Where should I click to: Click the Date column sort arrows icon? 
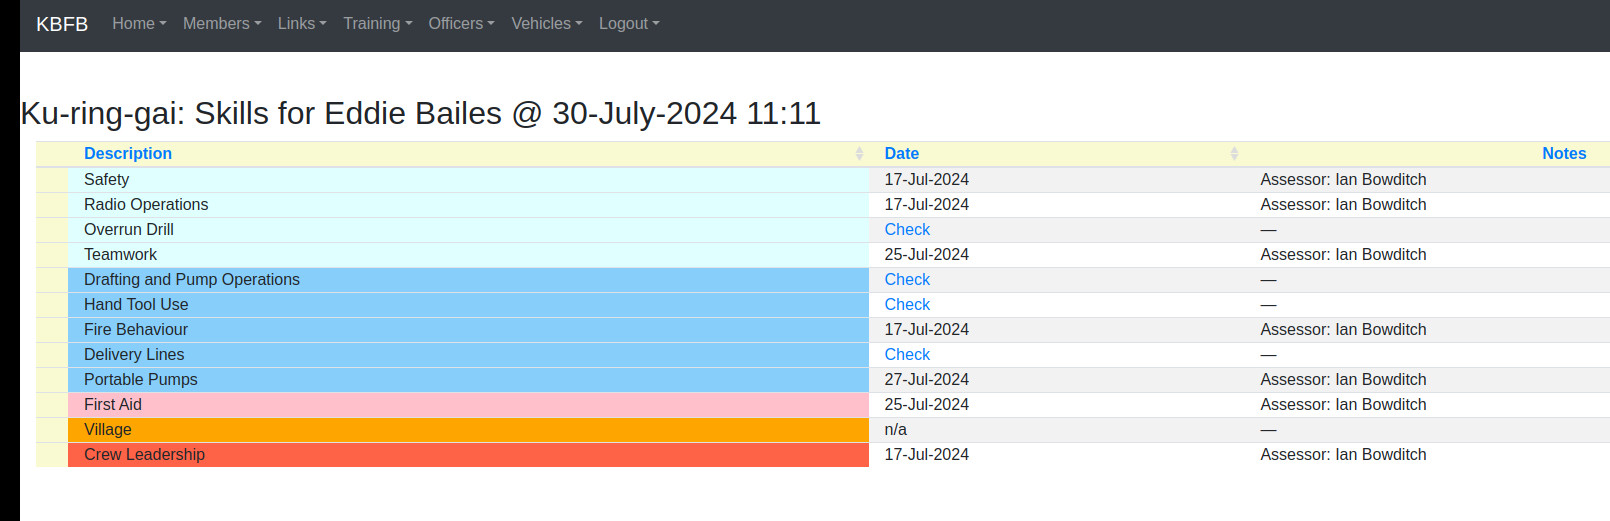click(1234, 154)
